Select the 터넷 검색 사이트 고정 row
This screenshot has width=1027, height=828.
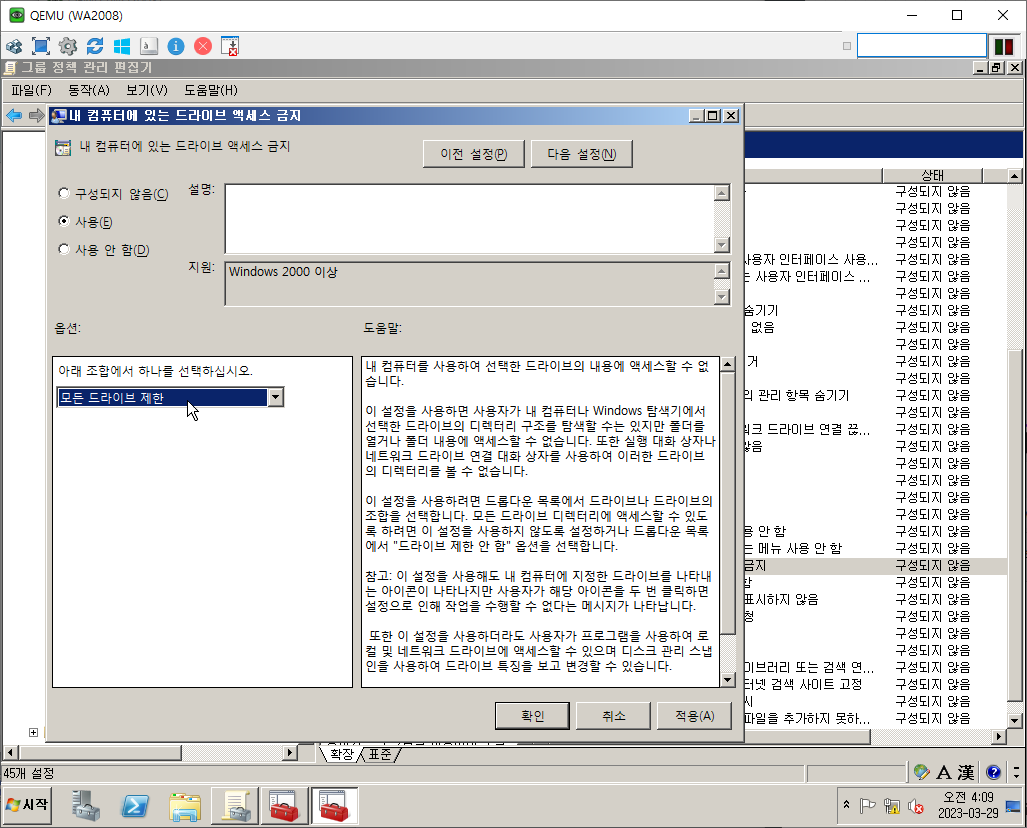(874, 685)
